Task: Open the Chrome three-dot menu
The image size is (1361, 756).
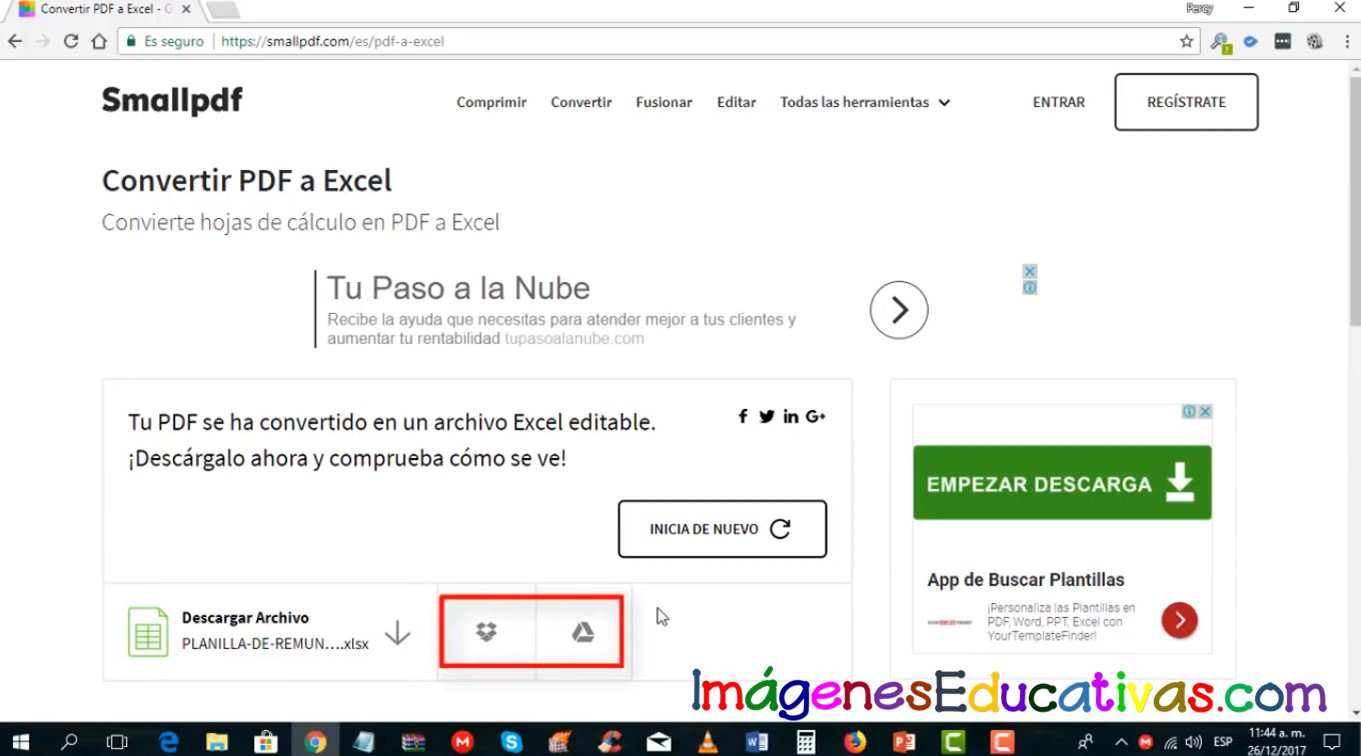Action: (x=1345, y=42)
